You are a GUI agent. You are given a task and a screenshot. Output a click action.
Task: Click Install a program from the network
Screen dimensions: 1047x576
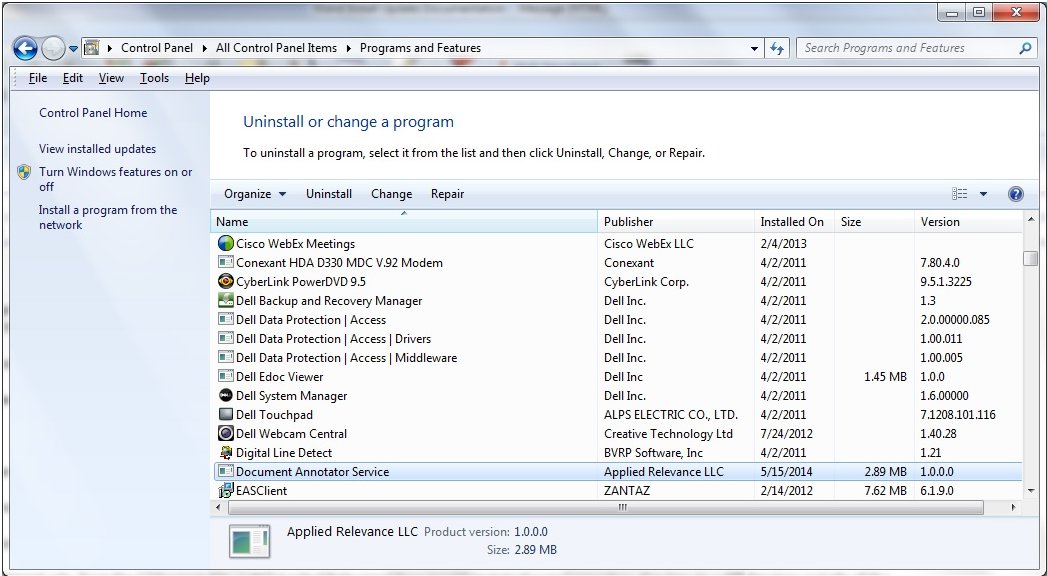pos(108,217)
